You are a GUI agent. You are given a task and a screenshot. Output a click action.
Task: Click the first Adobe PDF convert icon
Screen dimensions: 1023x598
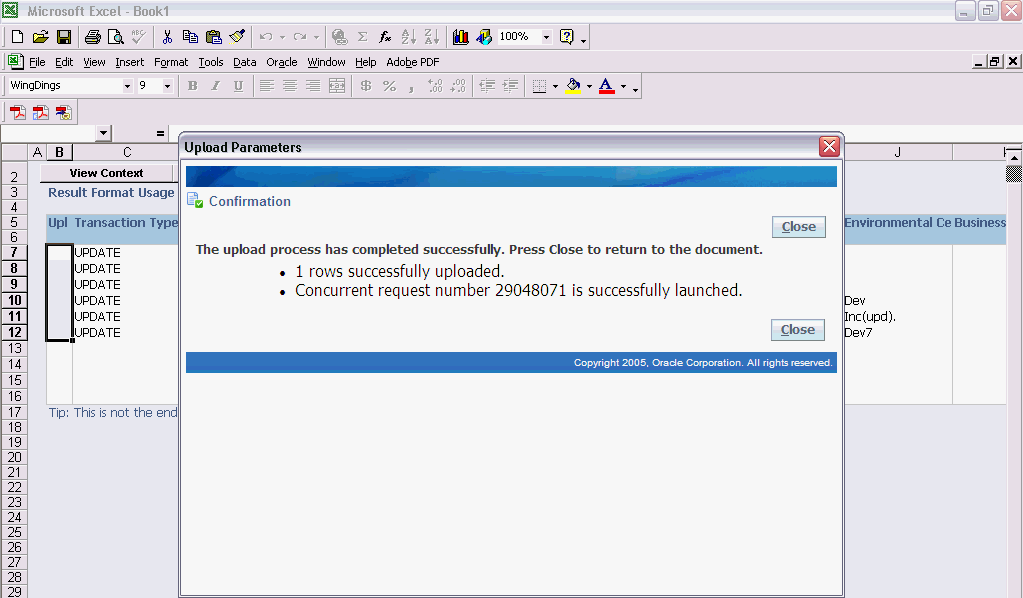tap(18, 113)
